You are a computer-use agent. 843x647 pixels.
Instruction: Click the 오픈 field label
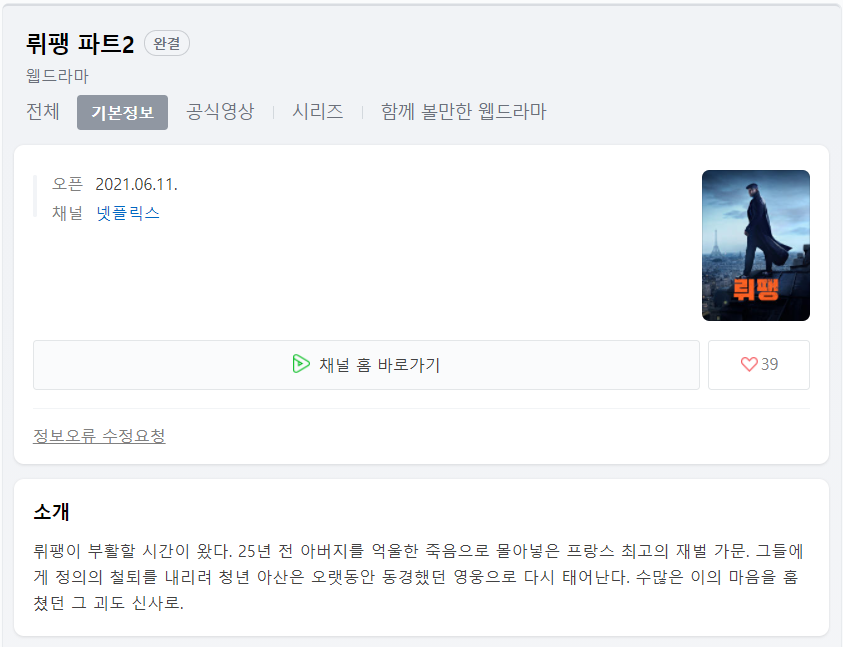67,184
